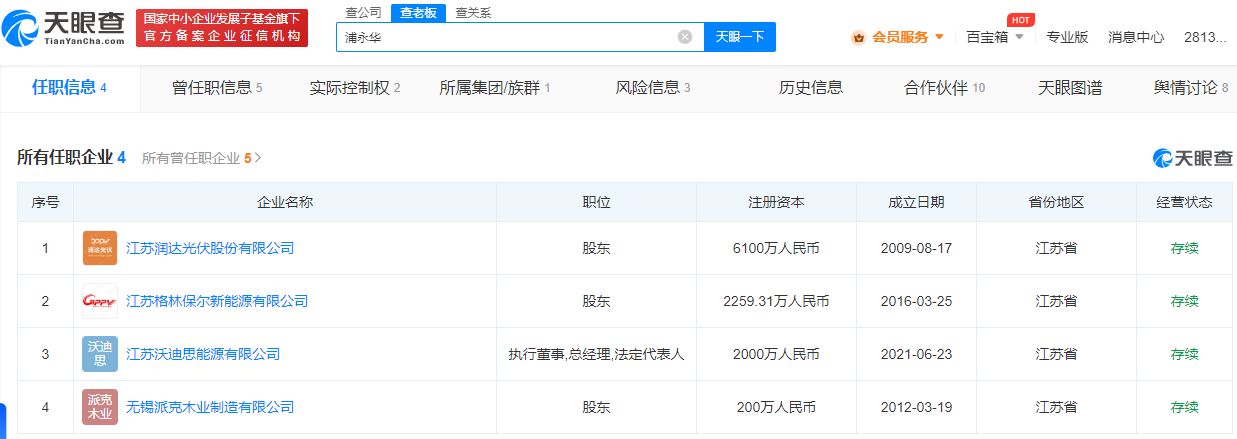The height and width of the screenshot is (439, 1237).
Task: Open the 派克木业 company logo tile
Action: coord(99,407)
